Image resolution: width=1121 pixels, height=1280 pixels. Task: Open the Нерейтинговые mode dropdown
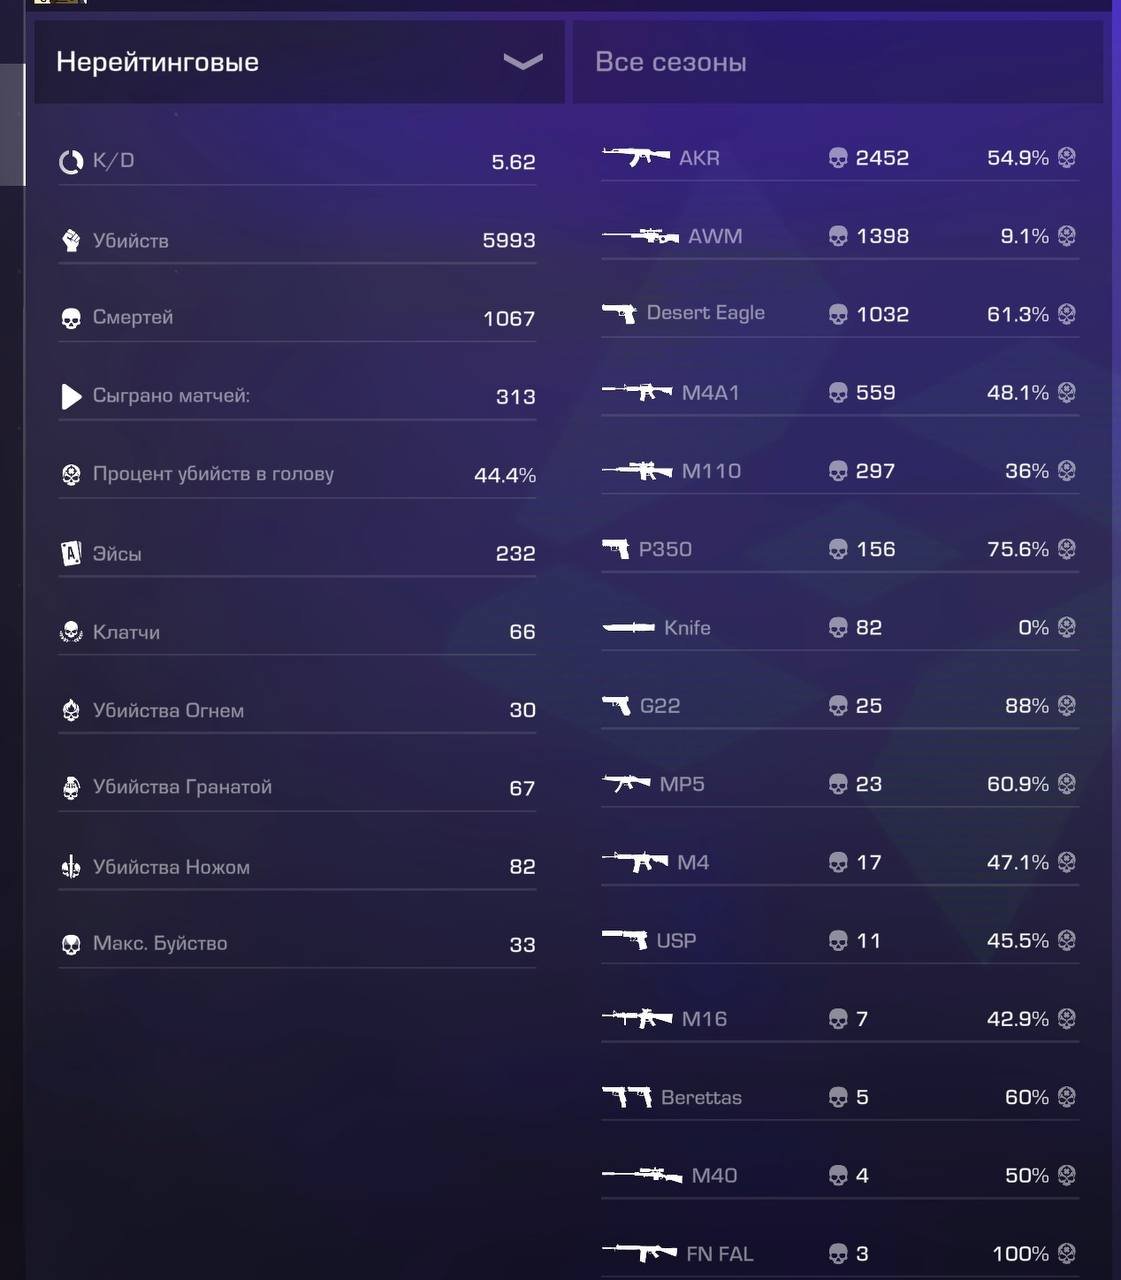click(x=299, y=62)
